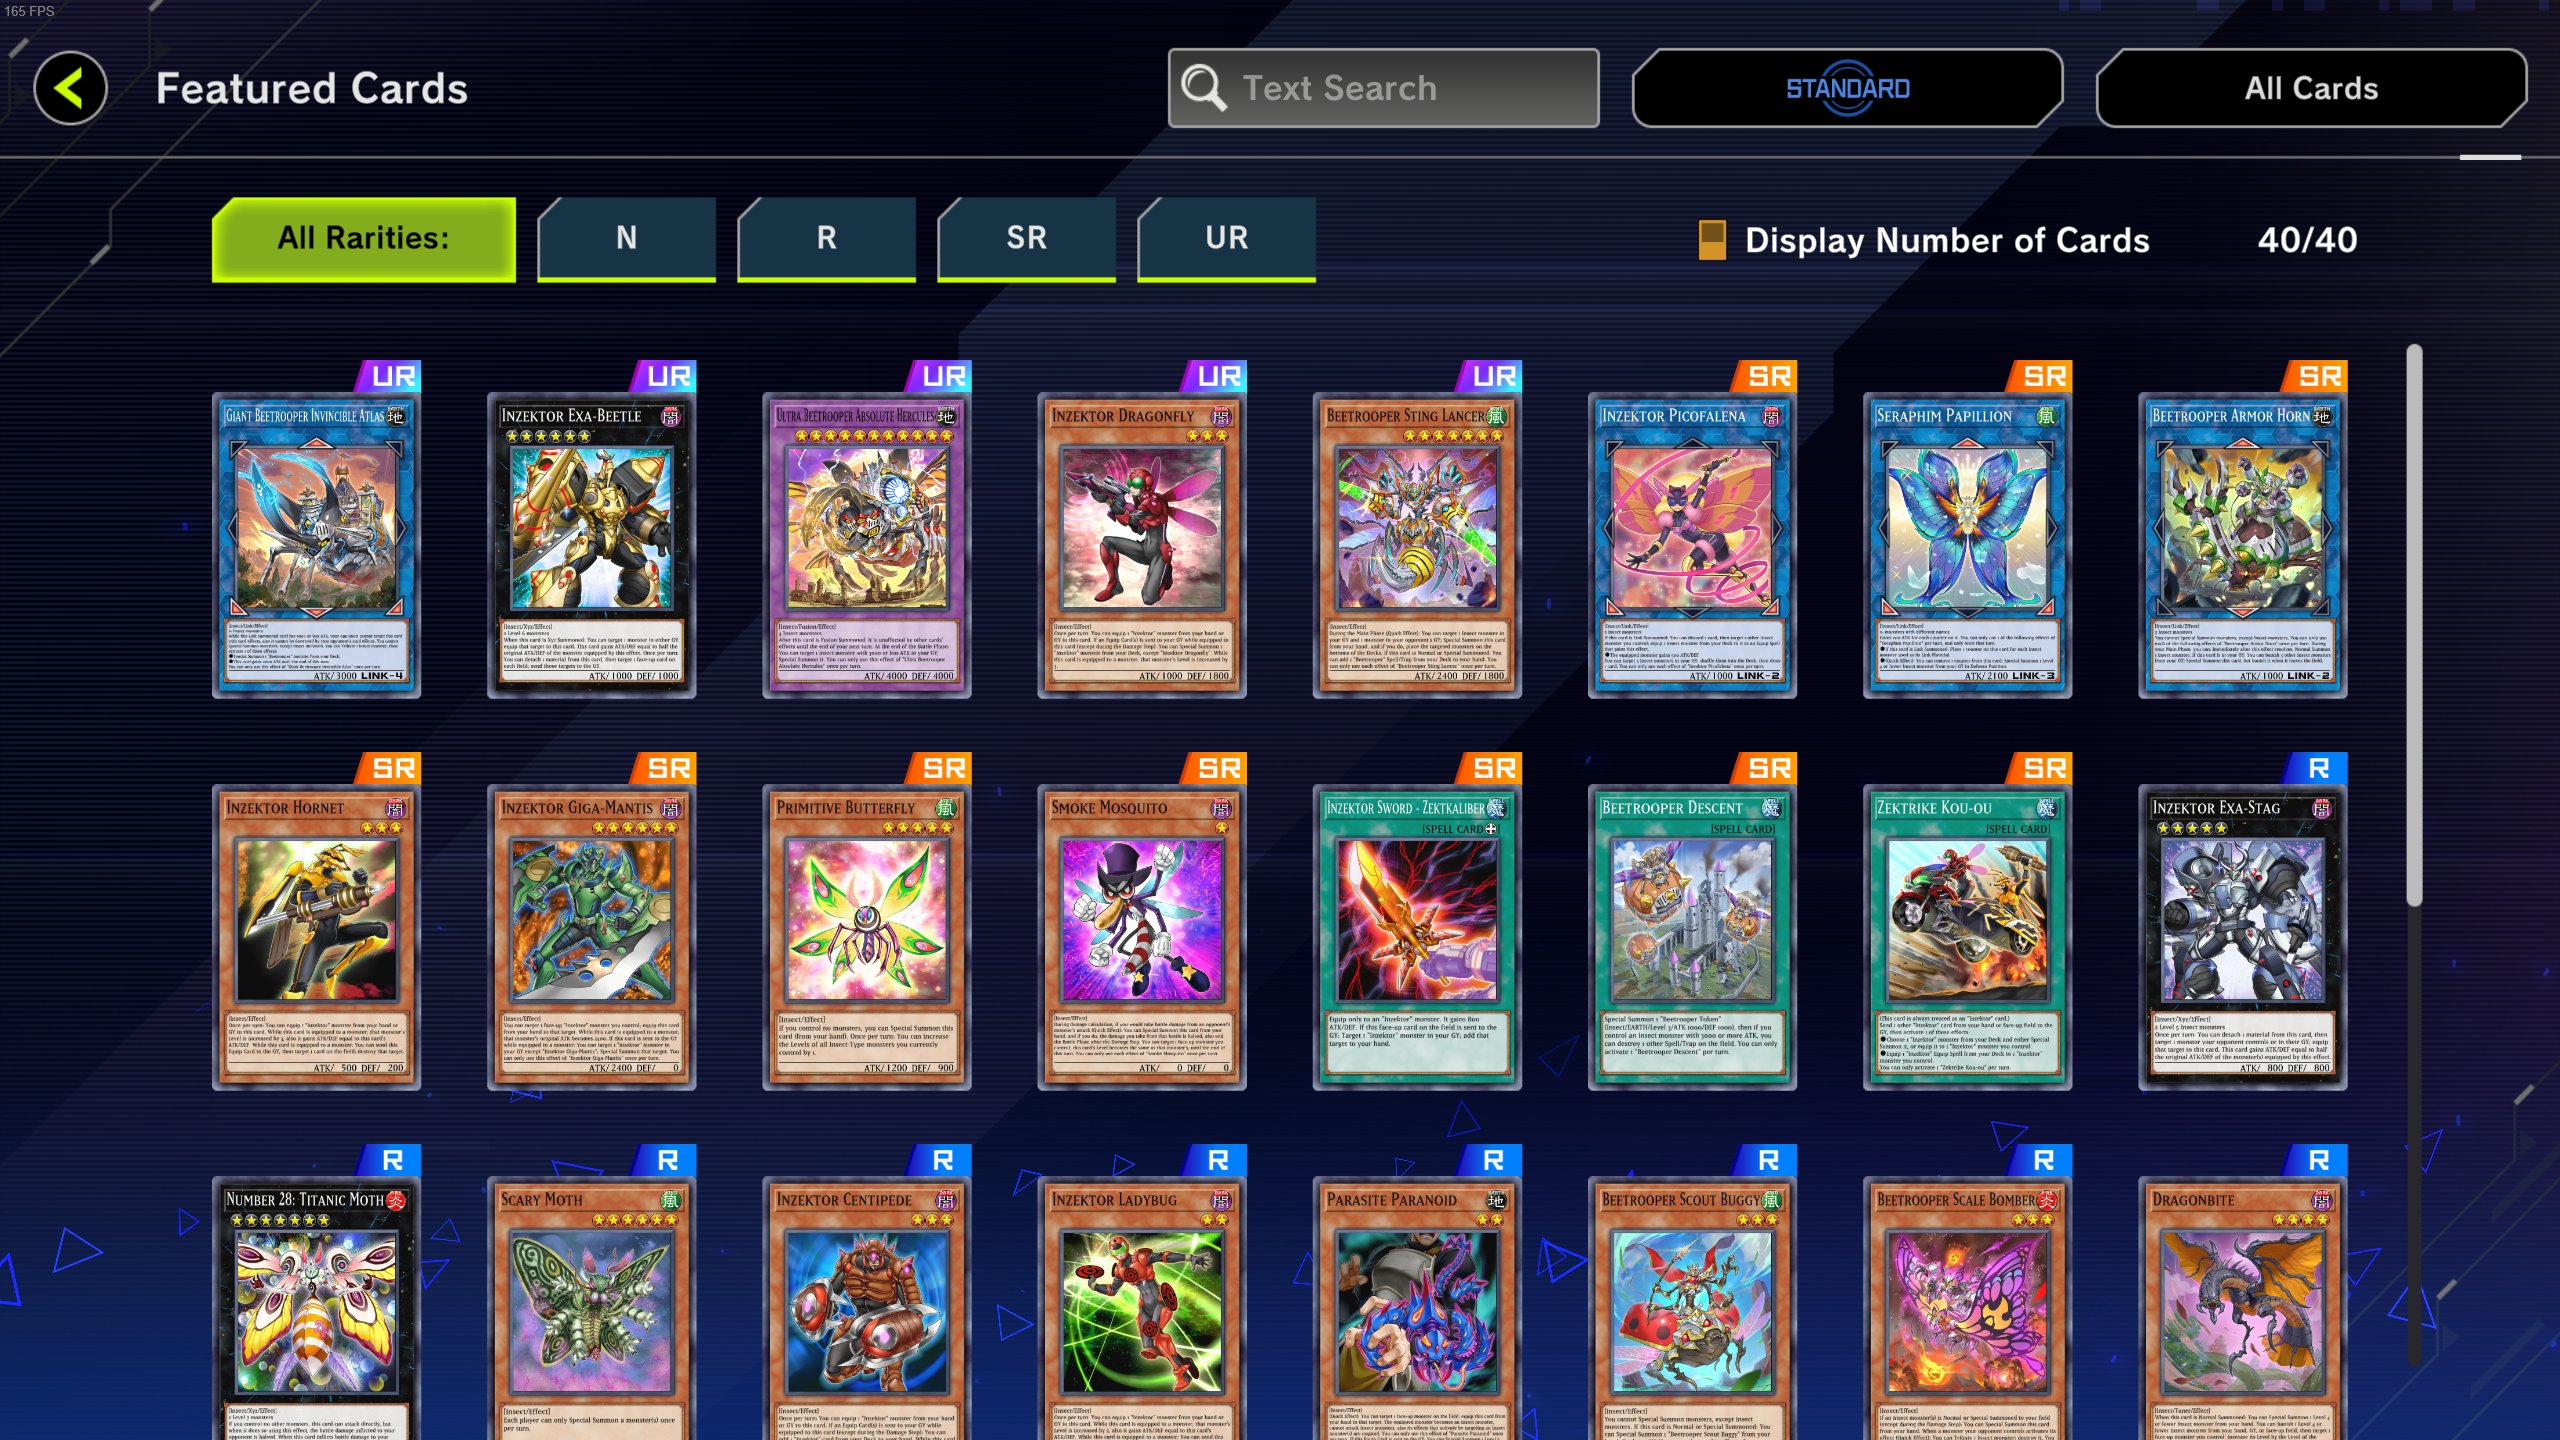
Task: Click the Text Search input field
Action: (x=1384, y=88)
